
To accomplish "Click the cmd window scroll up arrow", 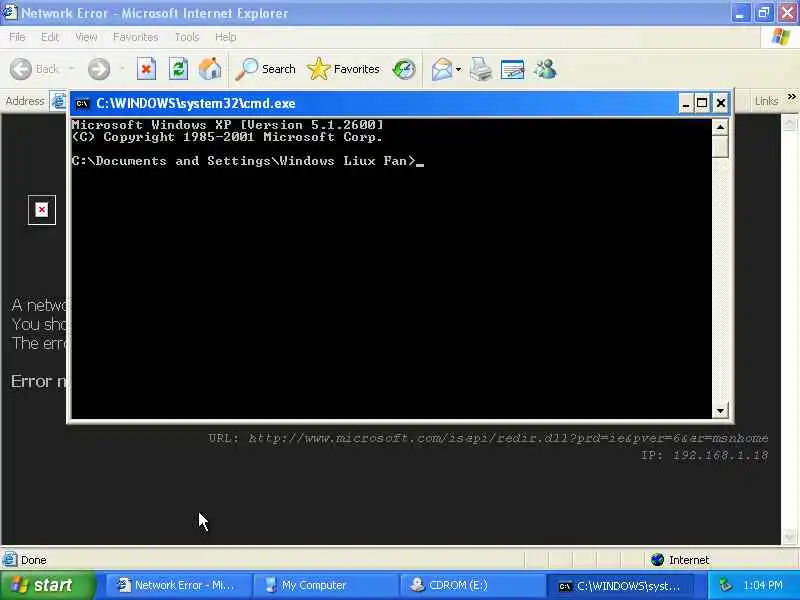I will coord(720,127).
